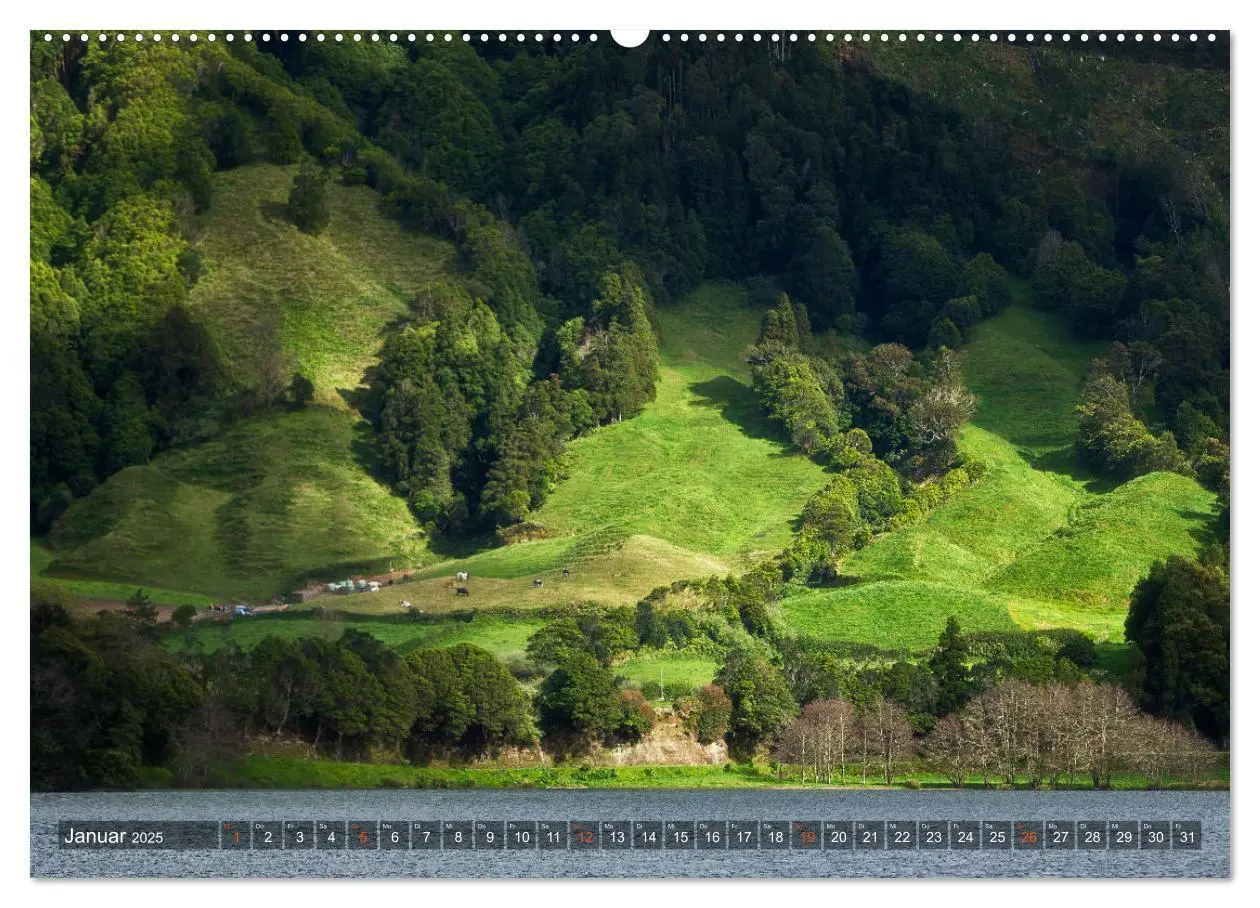Select red Sunday date 5
The width and height of the screenshot is (1260, 908).
[362, 836]
